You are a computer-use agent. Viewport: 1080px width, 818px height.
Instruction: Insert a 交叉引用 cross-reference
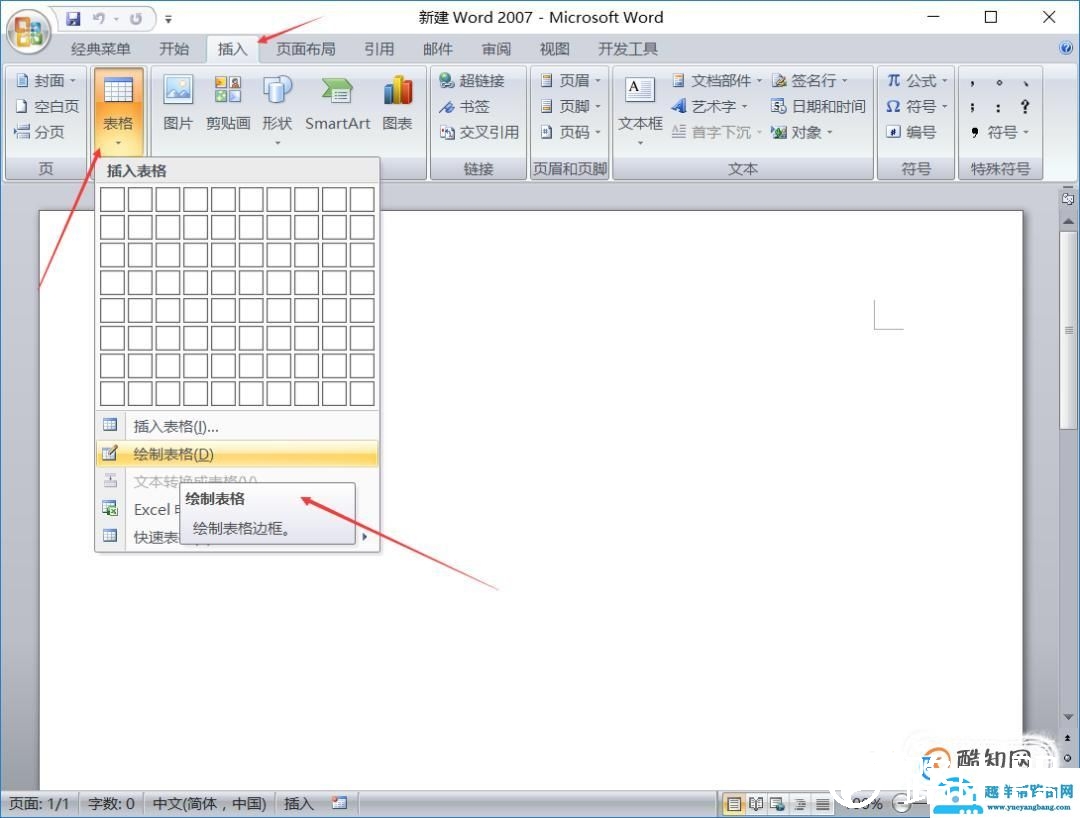tap(479, 132)
